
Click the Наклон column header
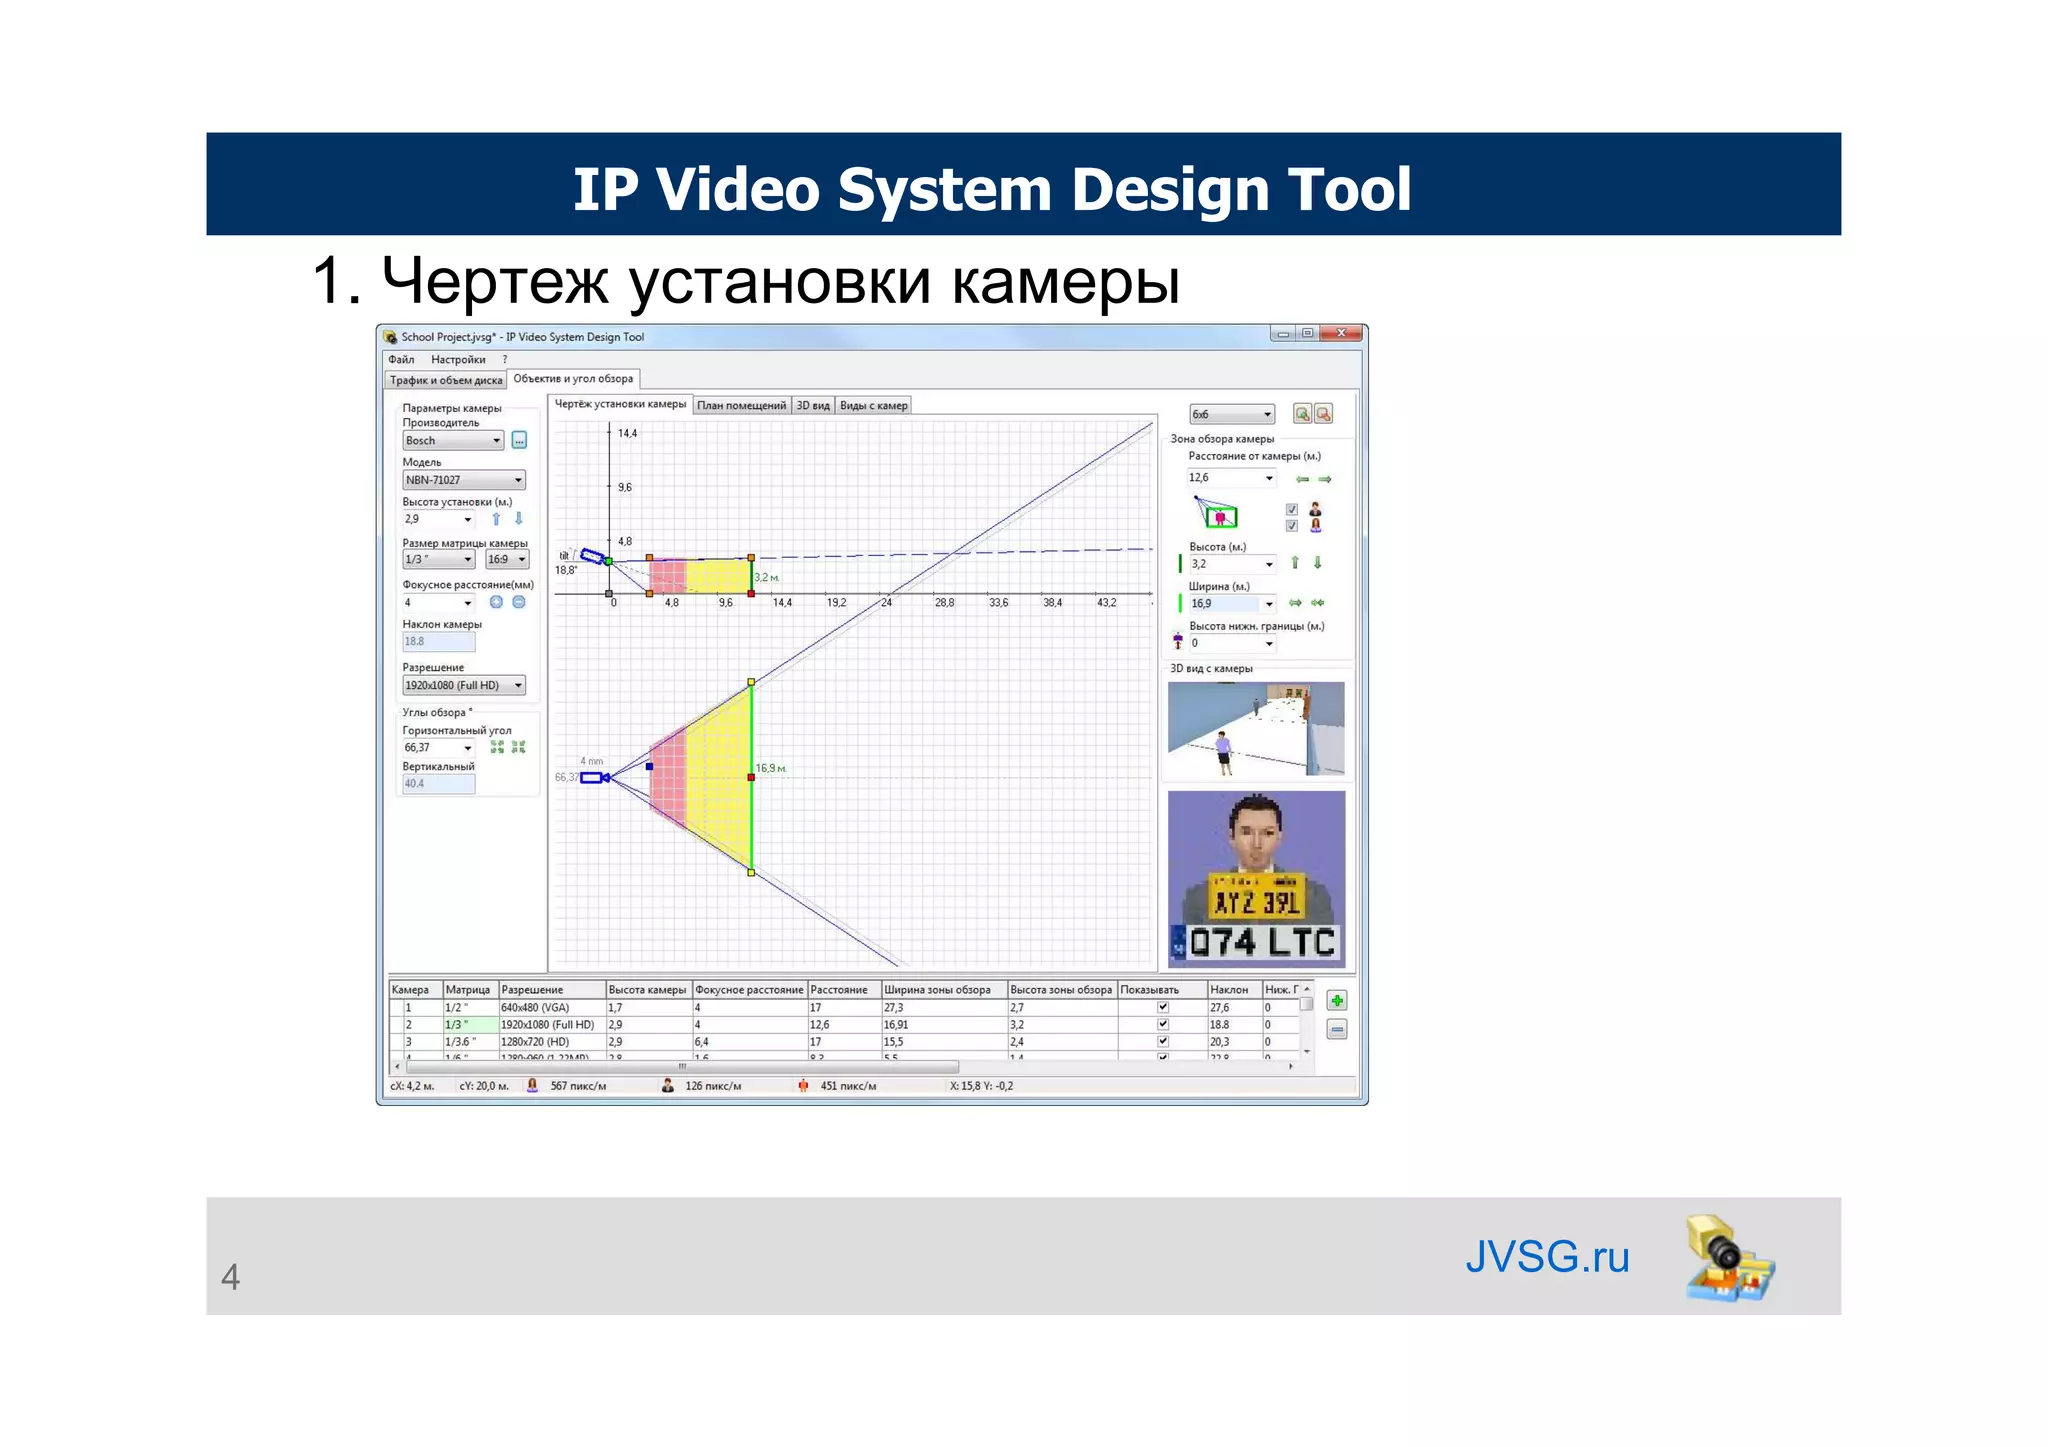pos(1234,990)
